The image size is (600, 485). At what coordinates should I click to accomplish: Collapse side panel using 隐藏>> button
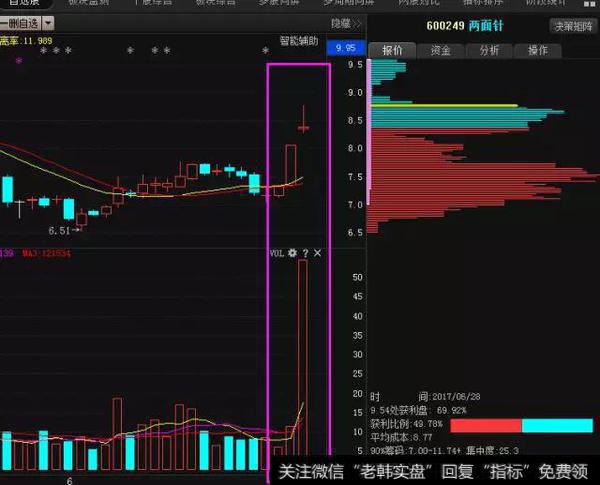[344, 23]
